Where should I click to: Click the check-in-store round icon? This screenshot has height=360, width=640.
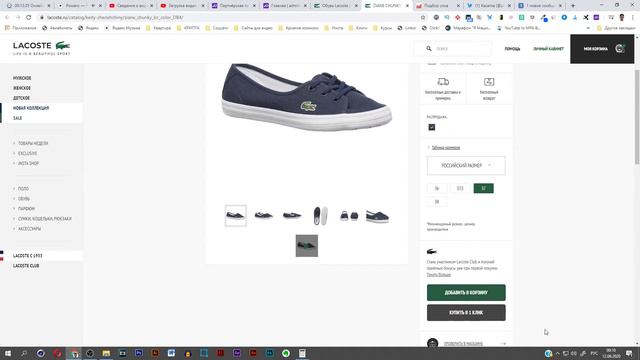[x=432, y=343]
